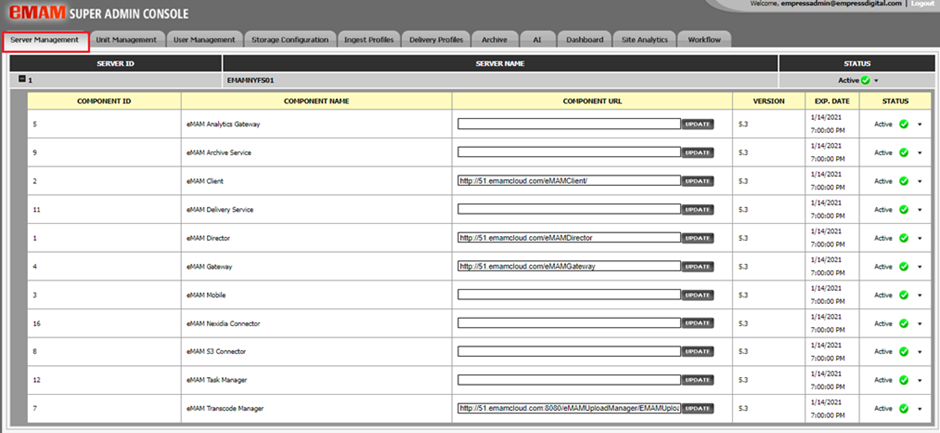Click the green status check for eMAM Task Manager
The width and height of the screenshot is (940, 433).
coord(903,380)
